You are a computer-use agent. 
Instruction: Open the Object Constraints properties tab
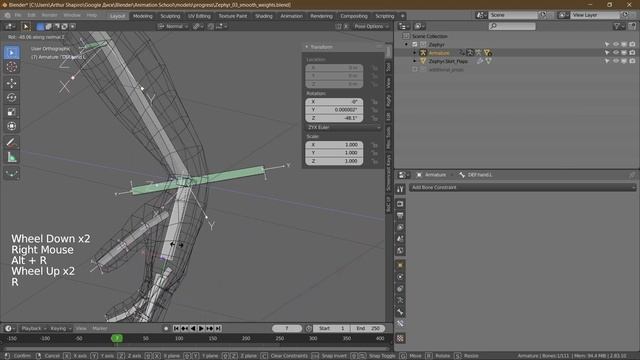[400, 289]
